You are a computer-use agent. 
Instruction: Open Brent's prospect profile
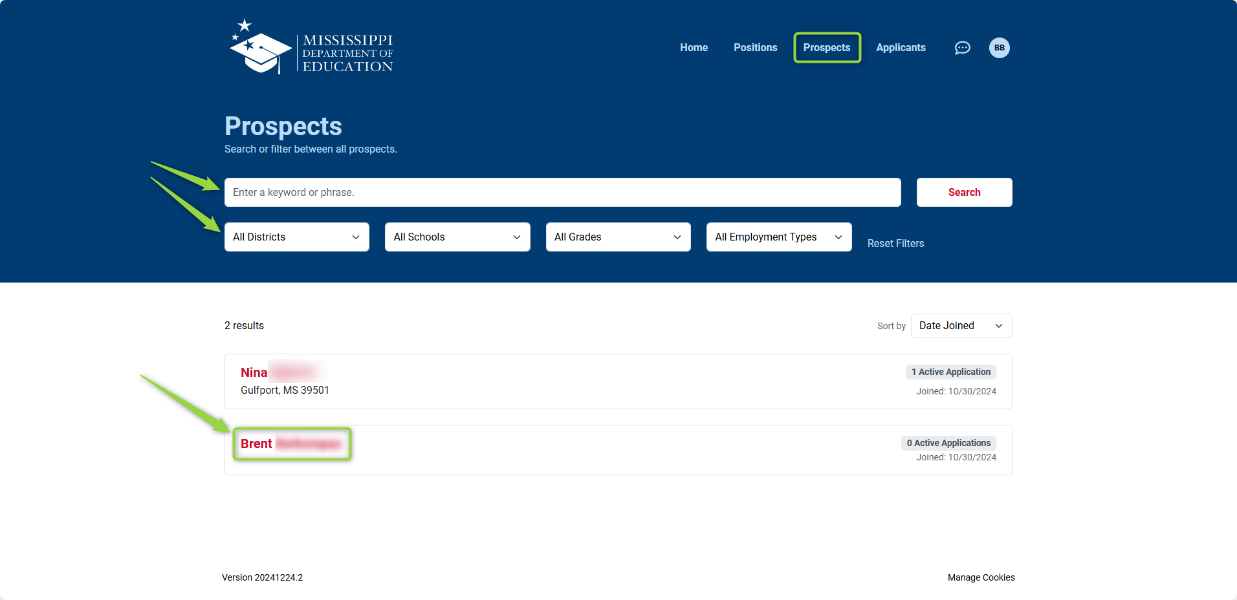(290, 443)
